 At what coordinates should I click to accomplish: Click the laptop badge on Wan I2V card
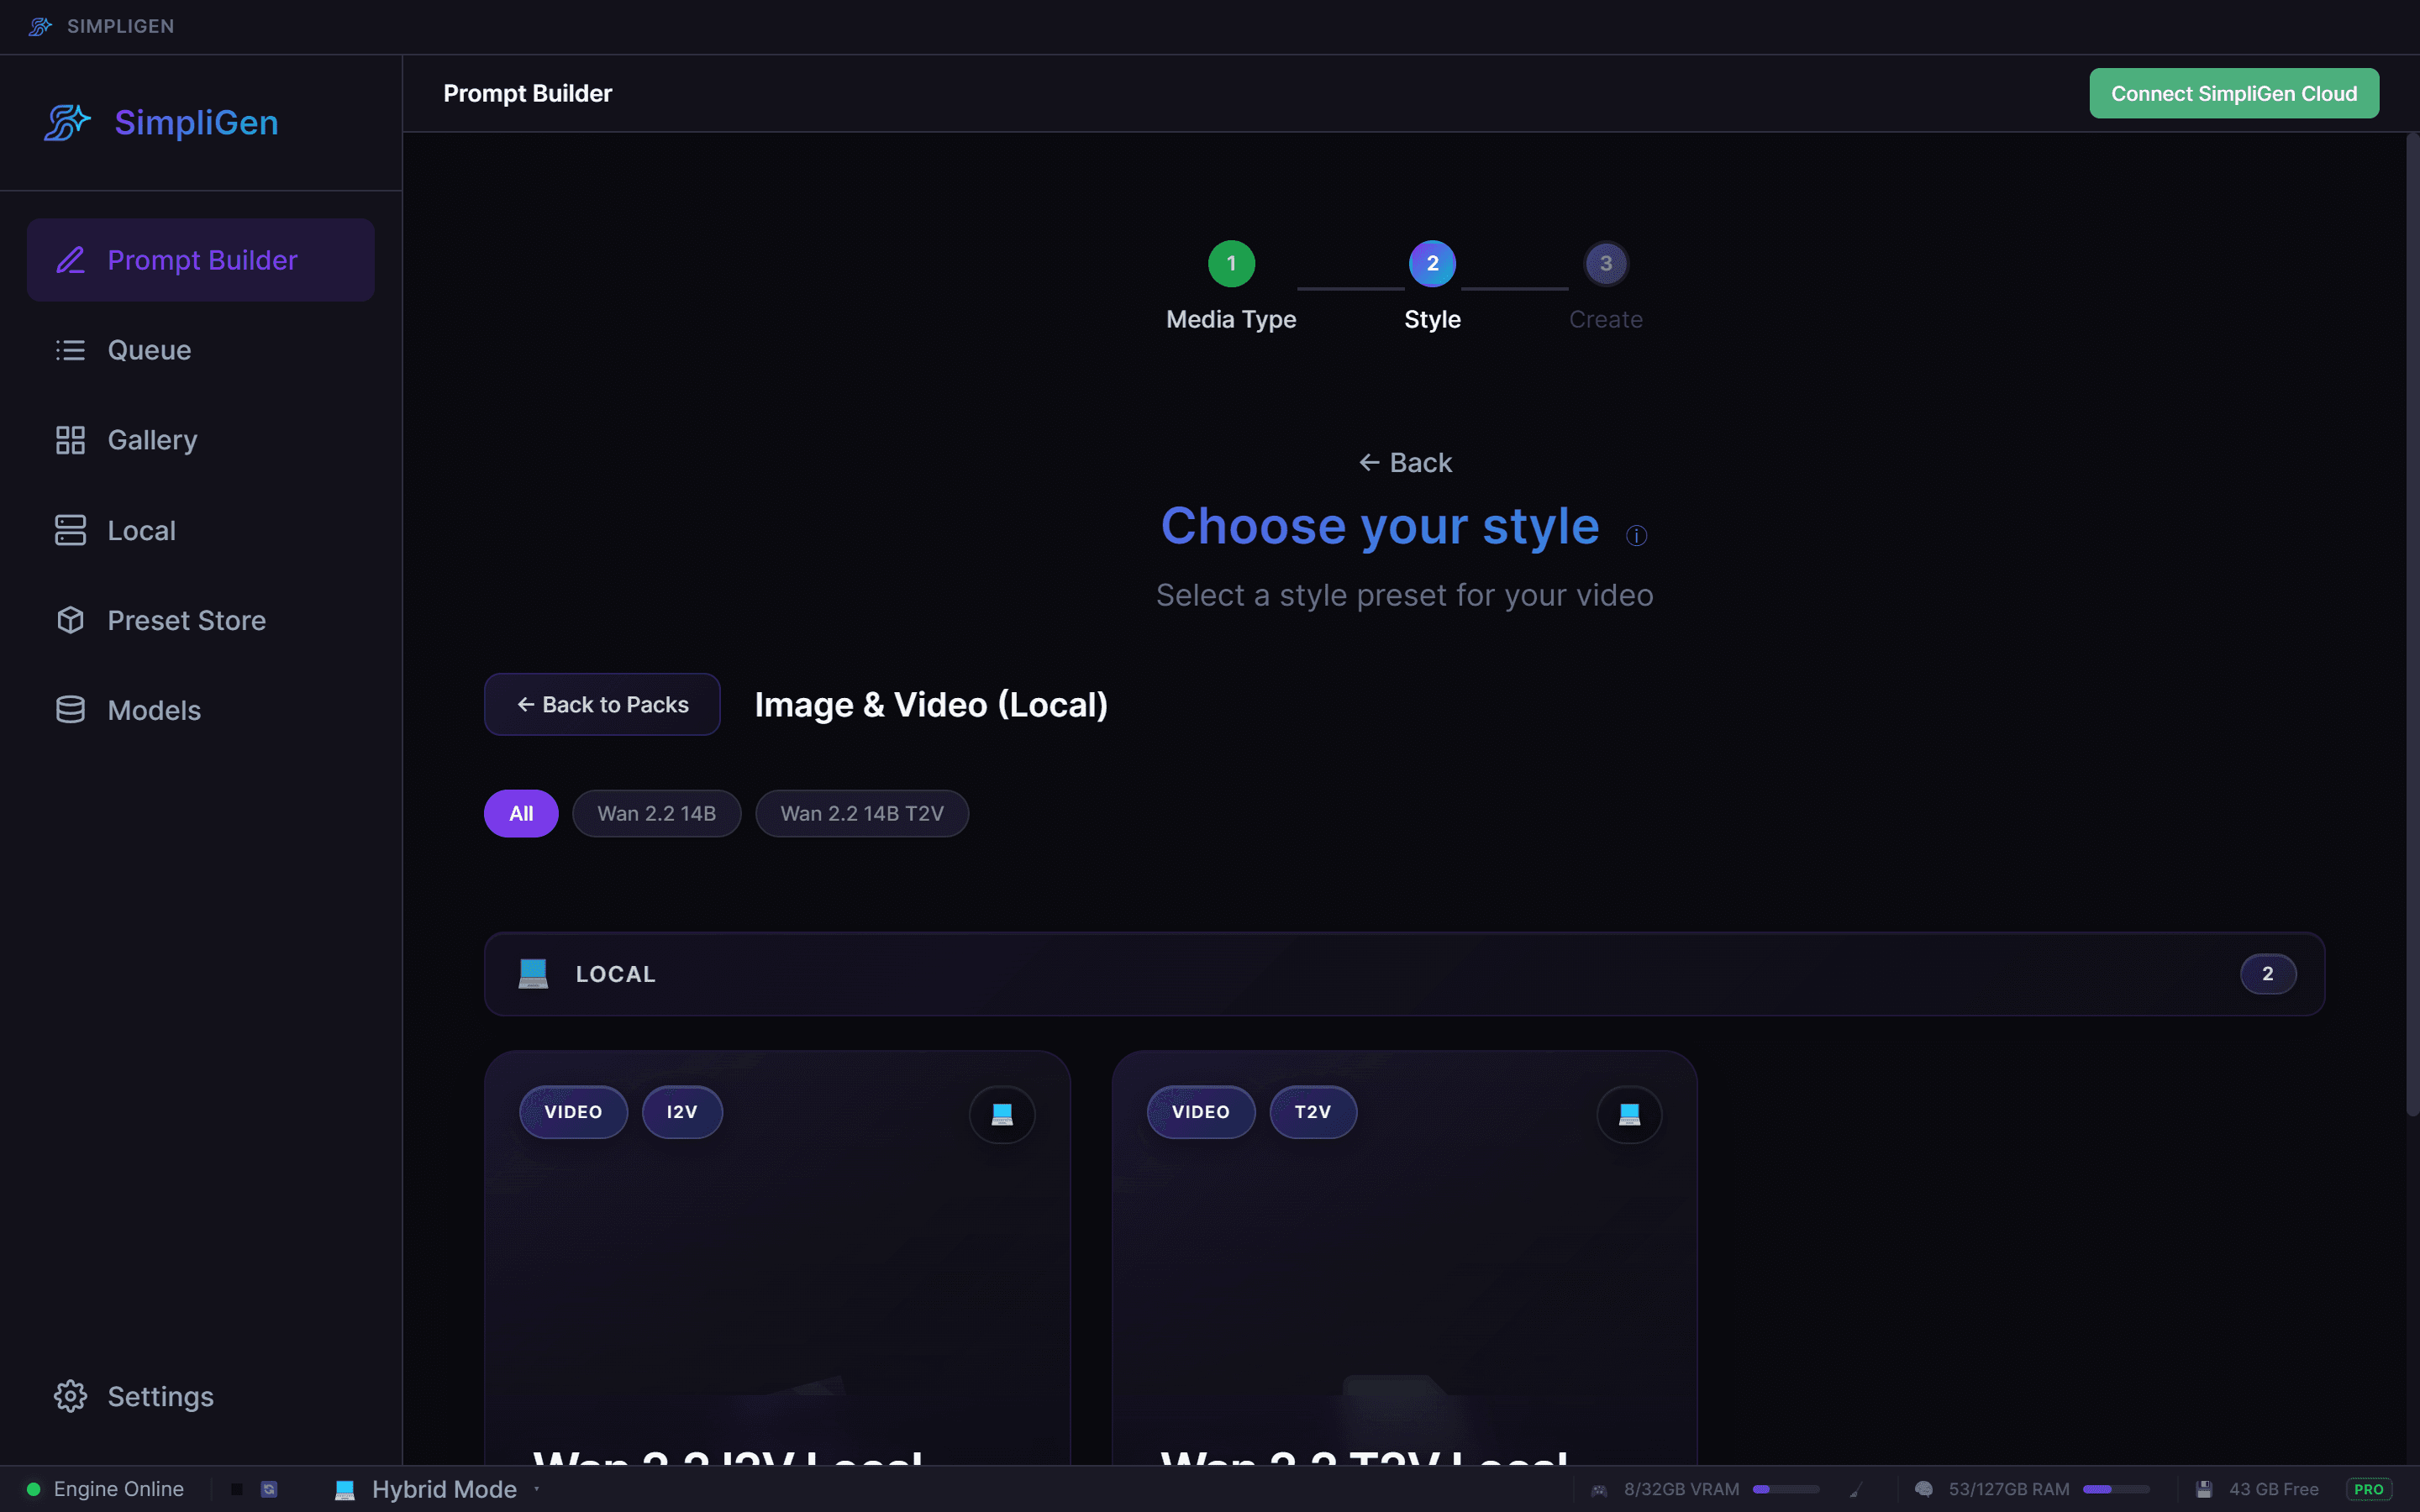(x=1002, y=1114)
